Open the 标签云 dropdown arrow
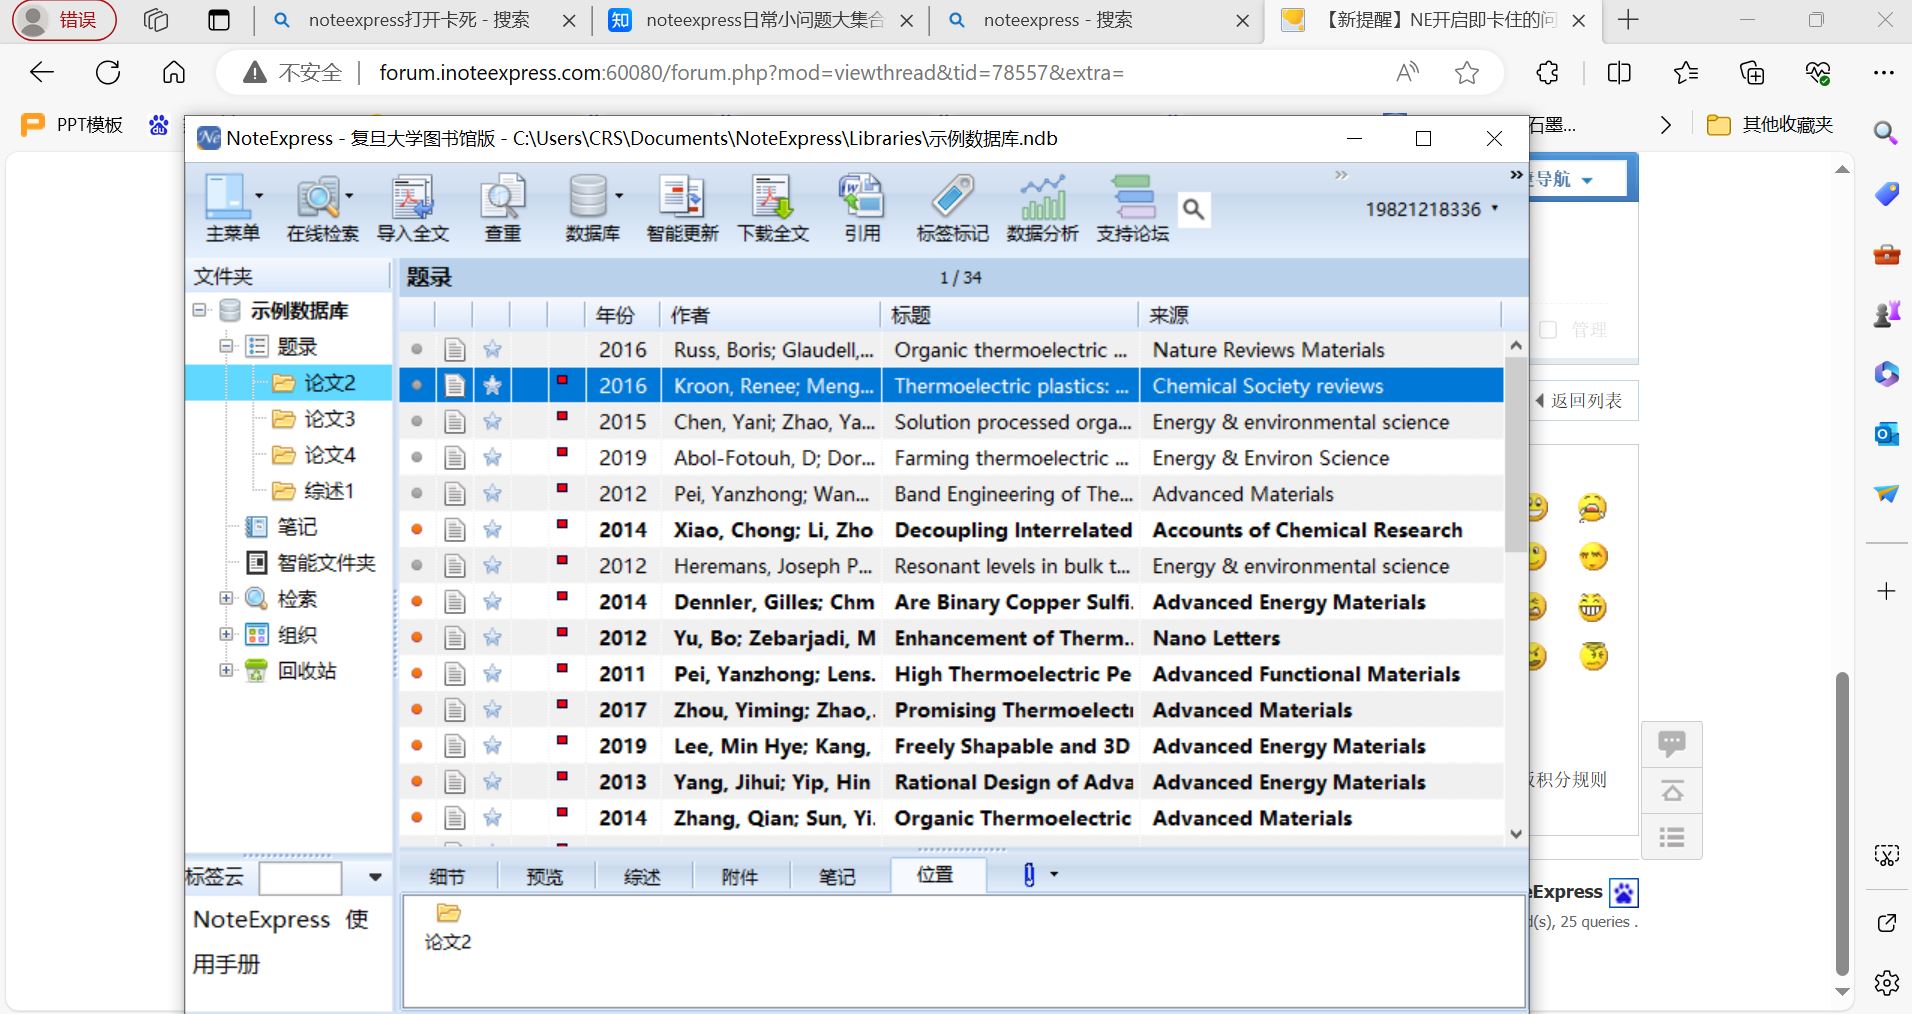The width and height of the screenshot is (1912, 1014). pyautogui.click(x=375, y=877)
